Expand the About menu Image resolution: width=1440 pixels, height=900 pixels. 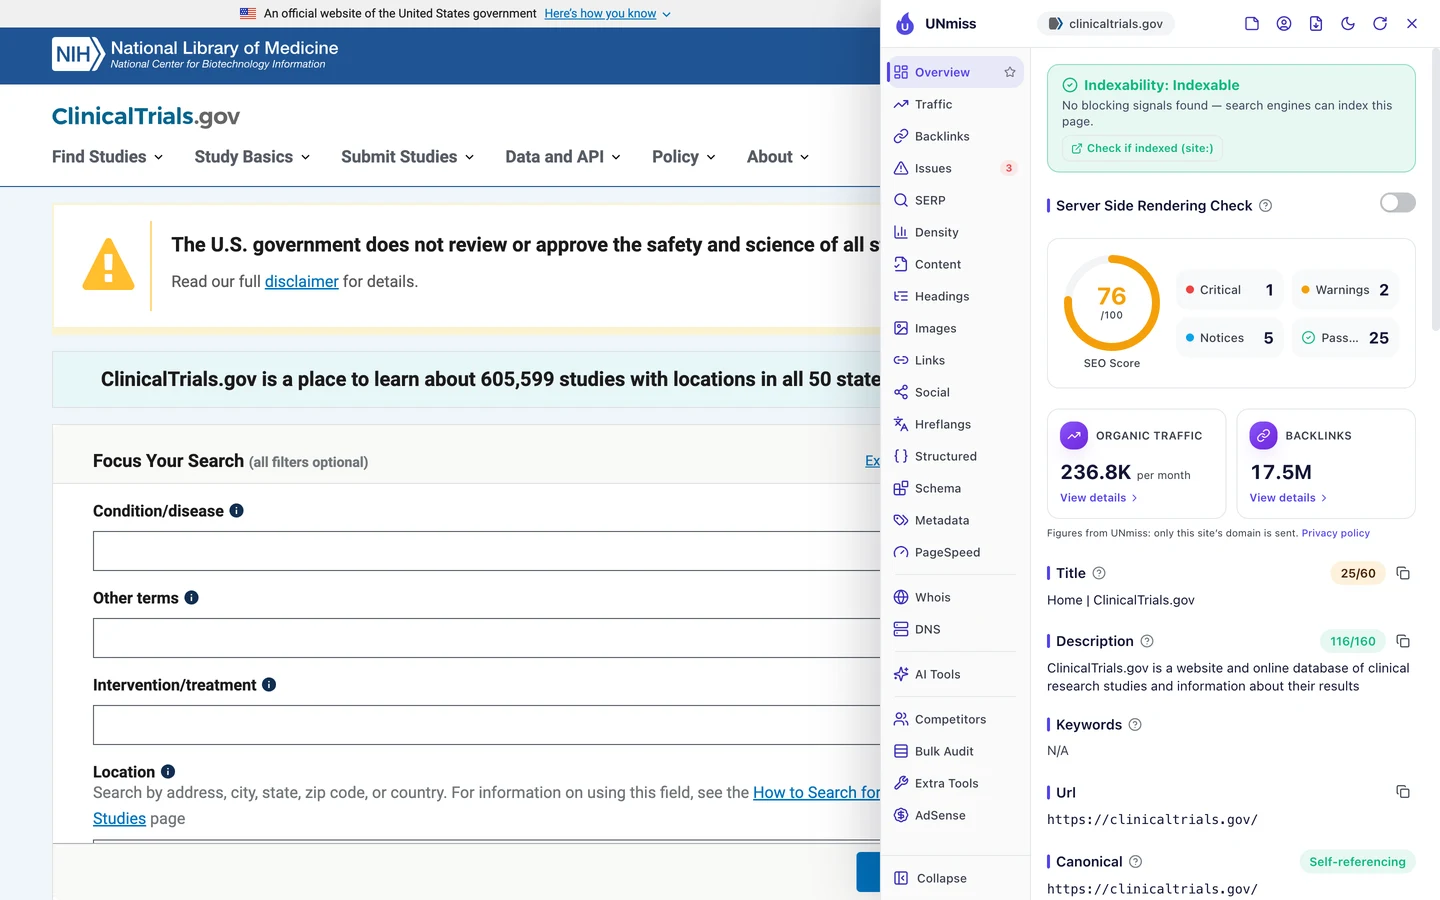[778, 157]
